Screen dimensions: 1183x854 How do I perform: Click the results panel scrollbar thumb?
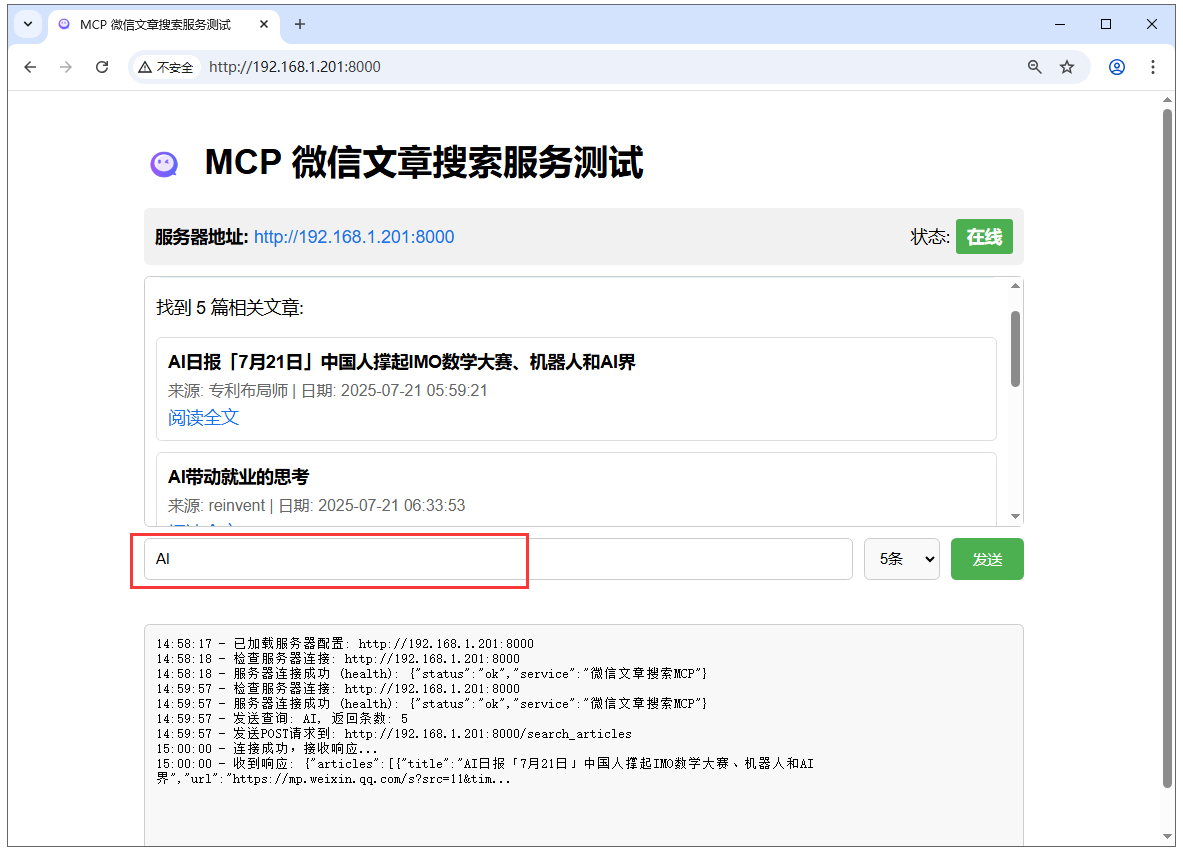click(1016, 349)
